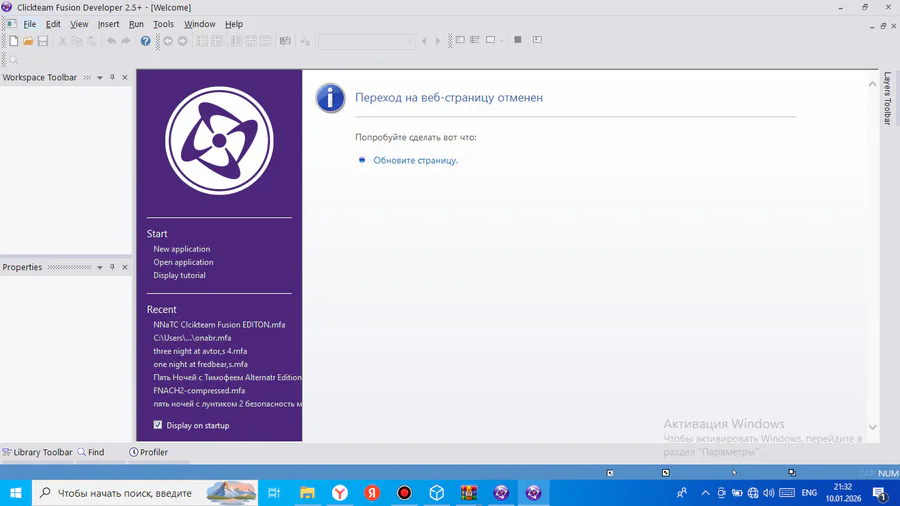Open the Frame Editor icon
The height and width of the screenshot is (506, 900).
point(217,41)
